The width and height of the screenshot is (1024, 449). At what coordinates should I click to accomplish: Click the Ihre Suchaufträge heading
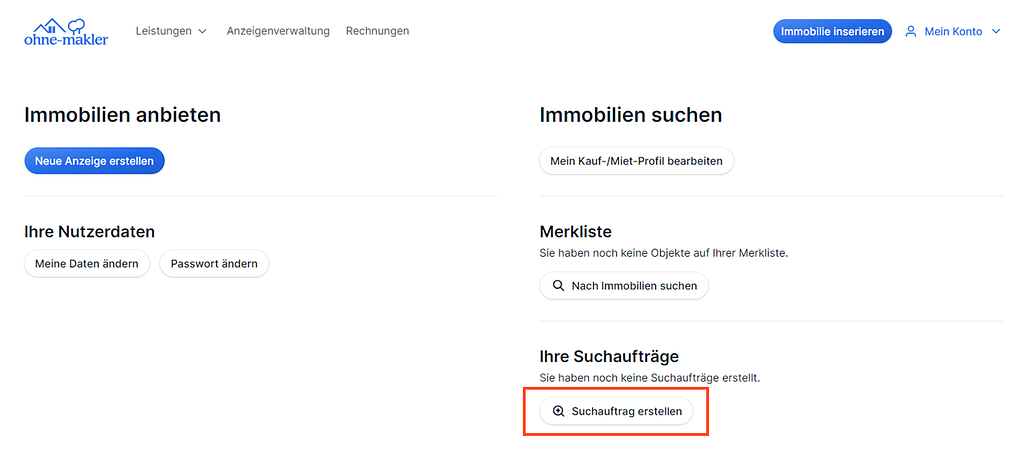609,356
